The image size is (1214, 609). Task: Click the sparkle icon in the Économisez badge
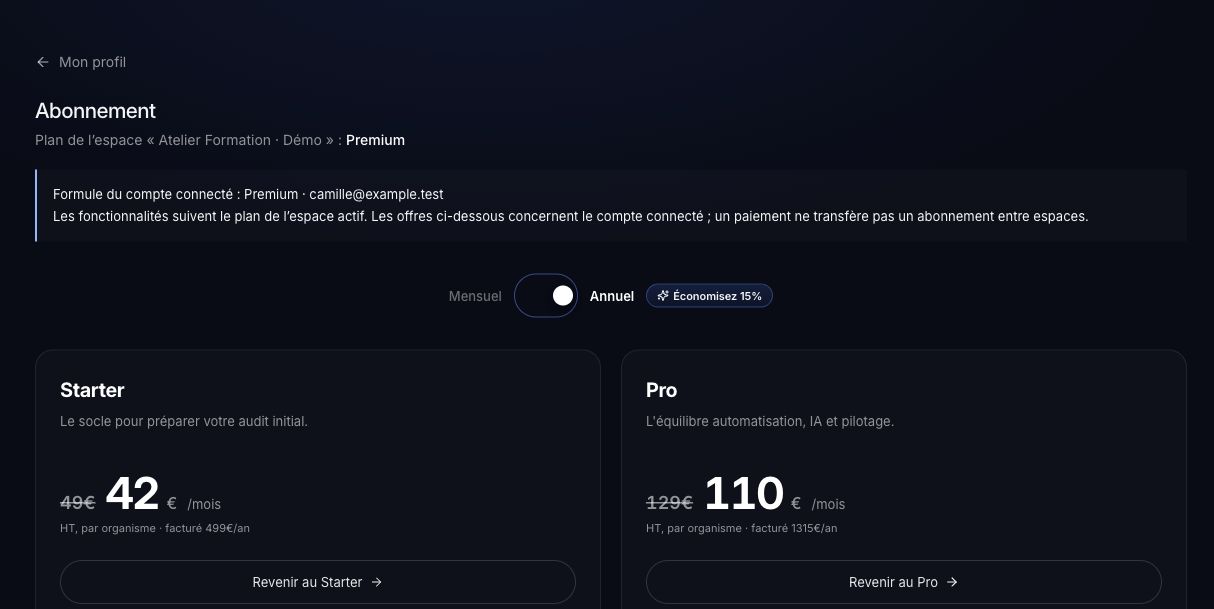tap(663, 296)
